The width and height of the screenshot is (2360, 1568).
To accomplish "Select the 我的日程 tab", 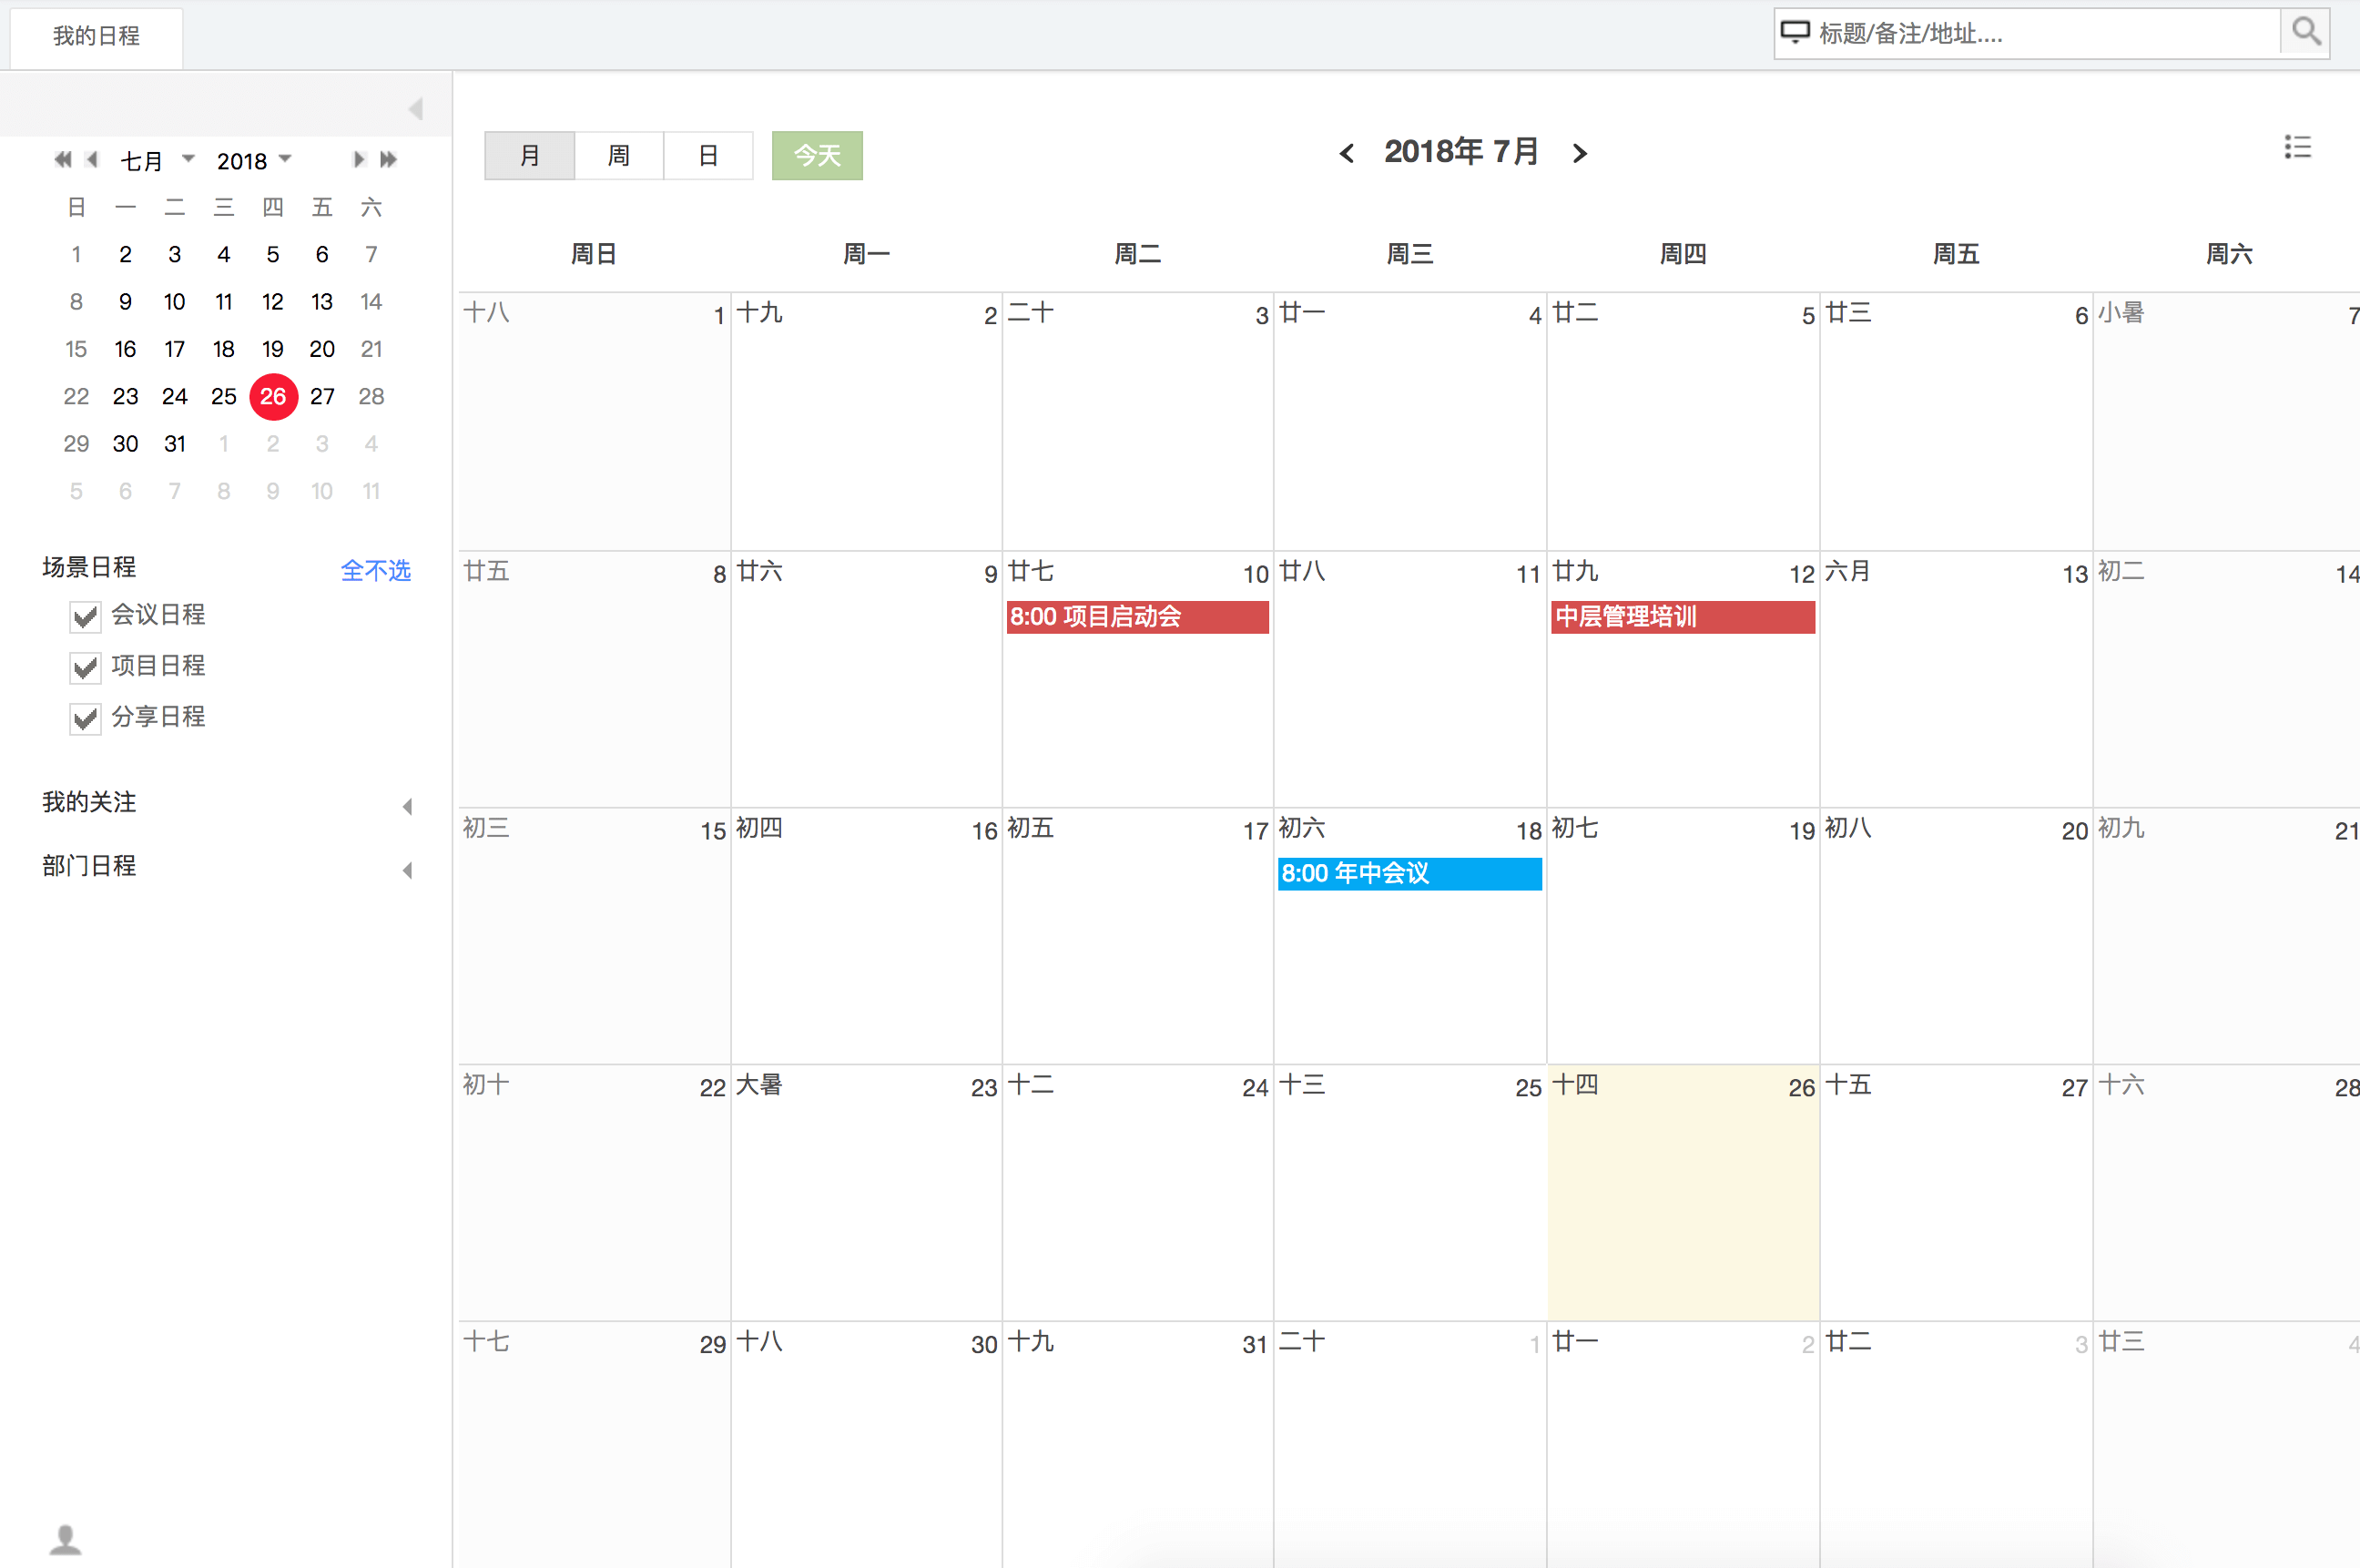I will [x=96, y=37].
